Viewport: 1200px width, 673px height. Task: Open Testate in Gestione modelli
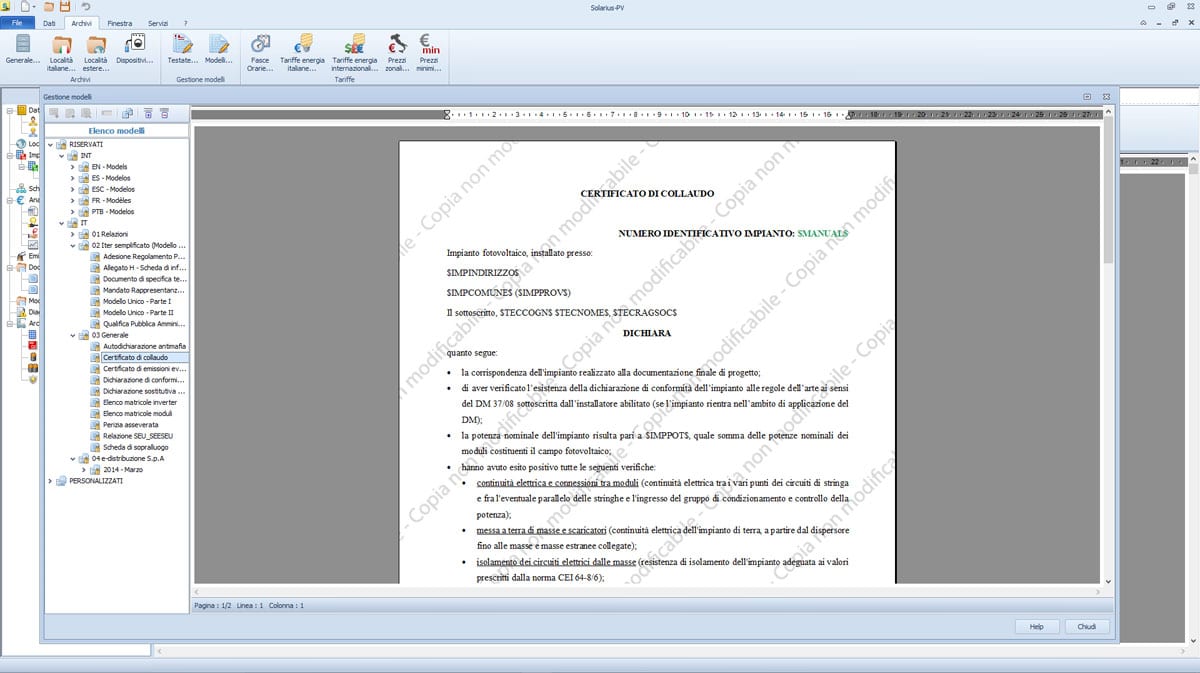tap(182, 47)
